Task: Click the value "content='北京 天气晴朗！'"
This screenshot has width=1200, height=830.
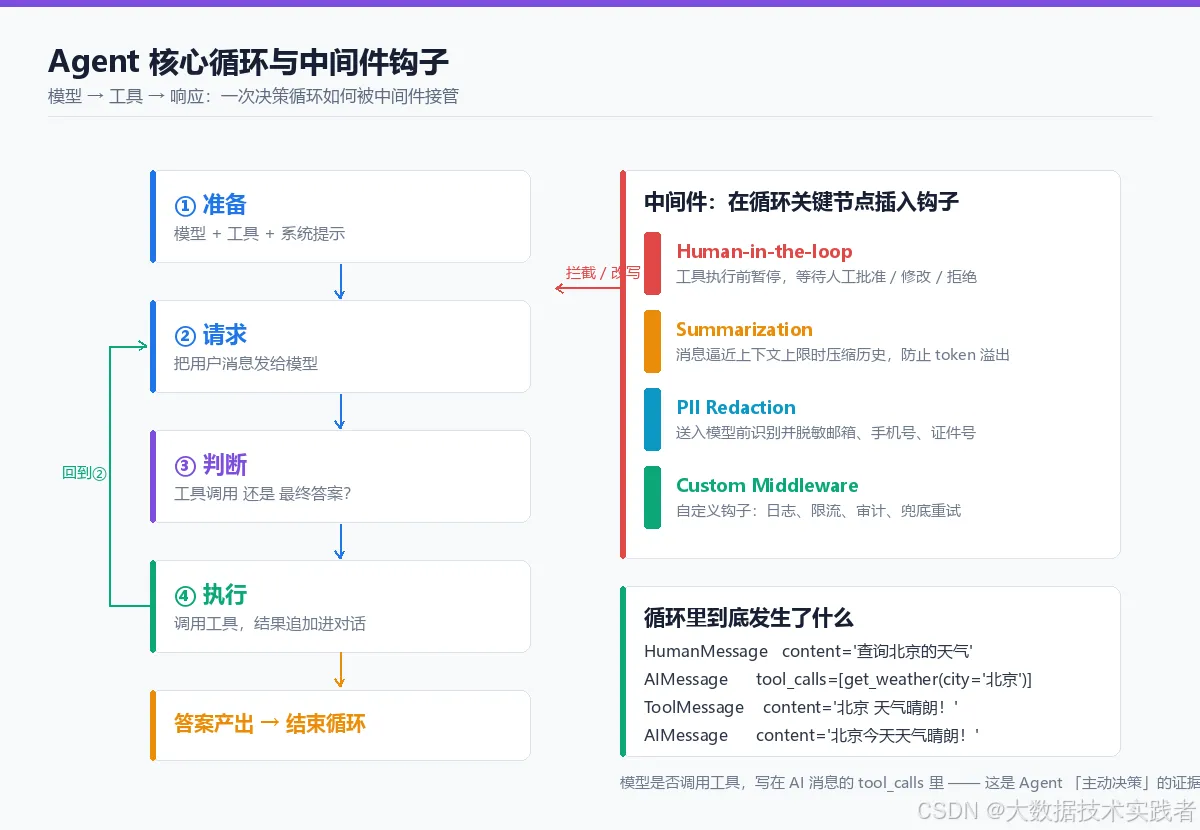Action: [861, 708]
